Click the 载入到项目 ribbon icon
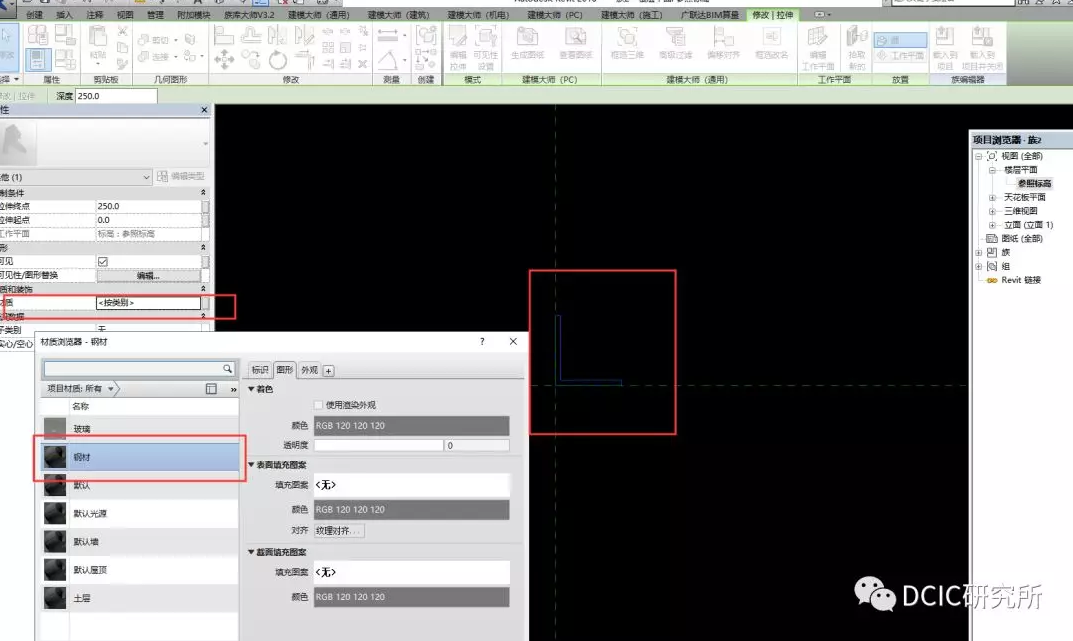 click(x=944, y=44)
